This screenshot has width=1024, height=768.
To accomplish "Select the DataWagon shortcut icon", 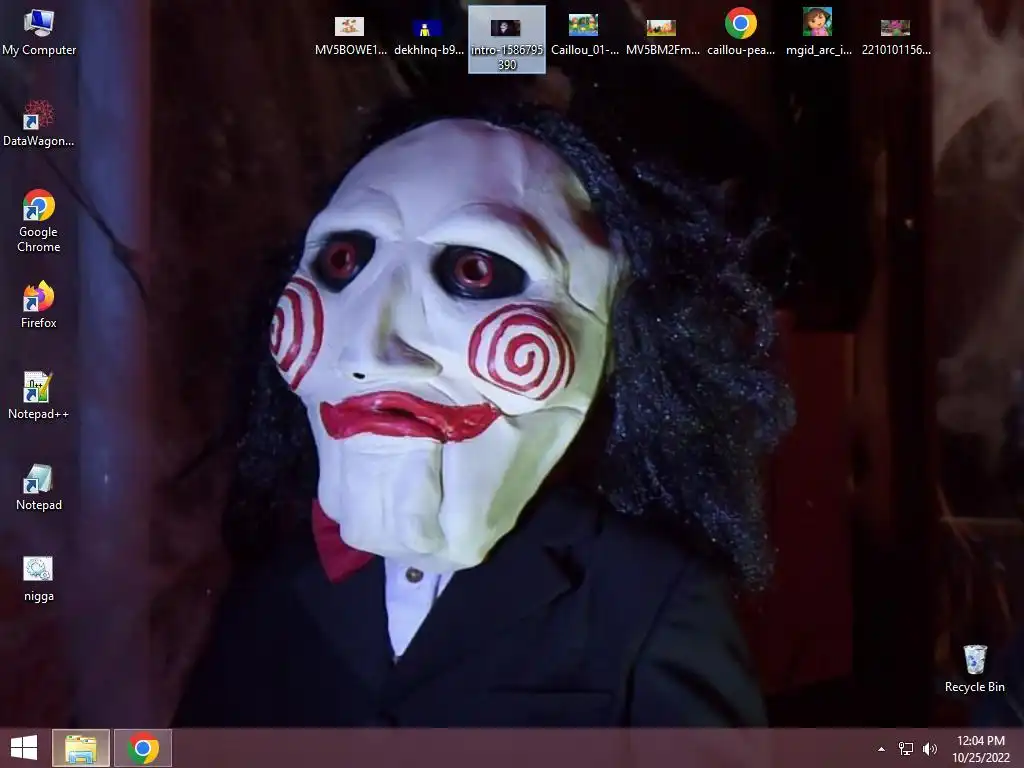I will click(39, 123).
